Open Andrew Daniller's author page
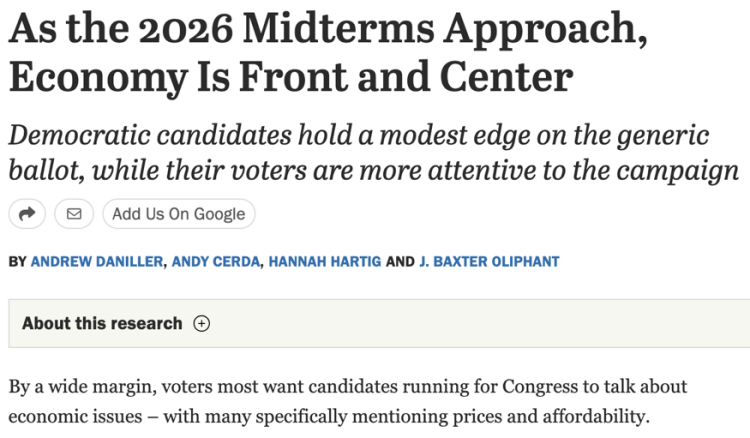Viewport: 750px width, 438px height. (97, 262)
